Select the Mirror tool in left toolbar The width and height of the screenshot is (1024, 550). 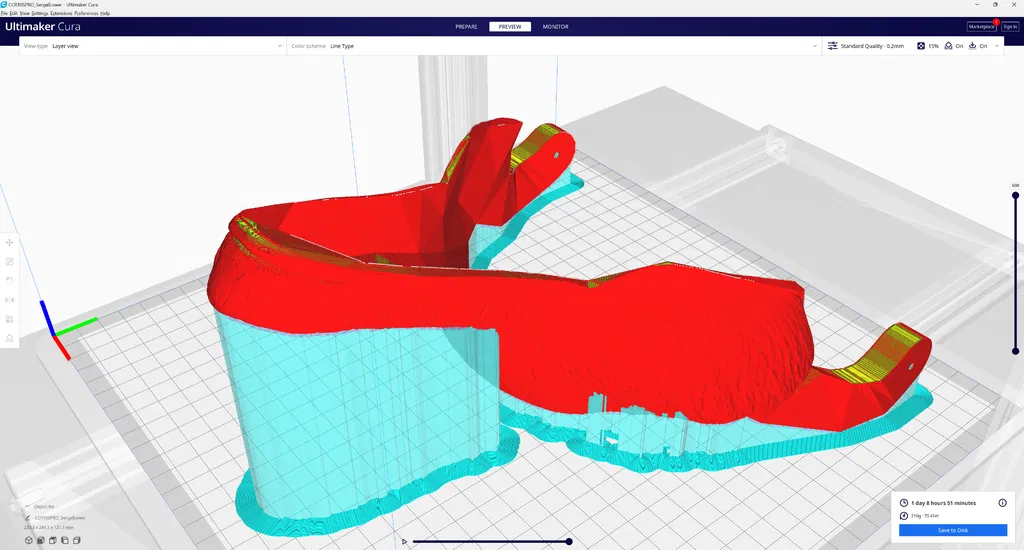[x=10, y=300]
